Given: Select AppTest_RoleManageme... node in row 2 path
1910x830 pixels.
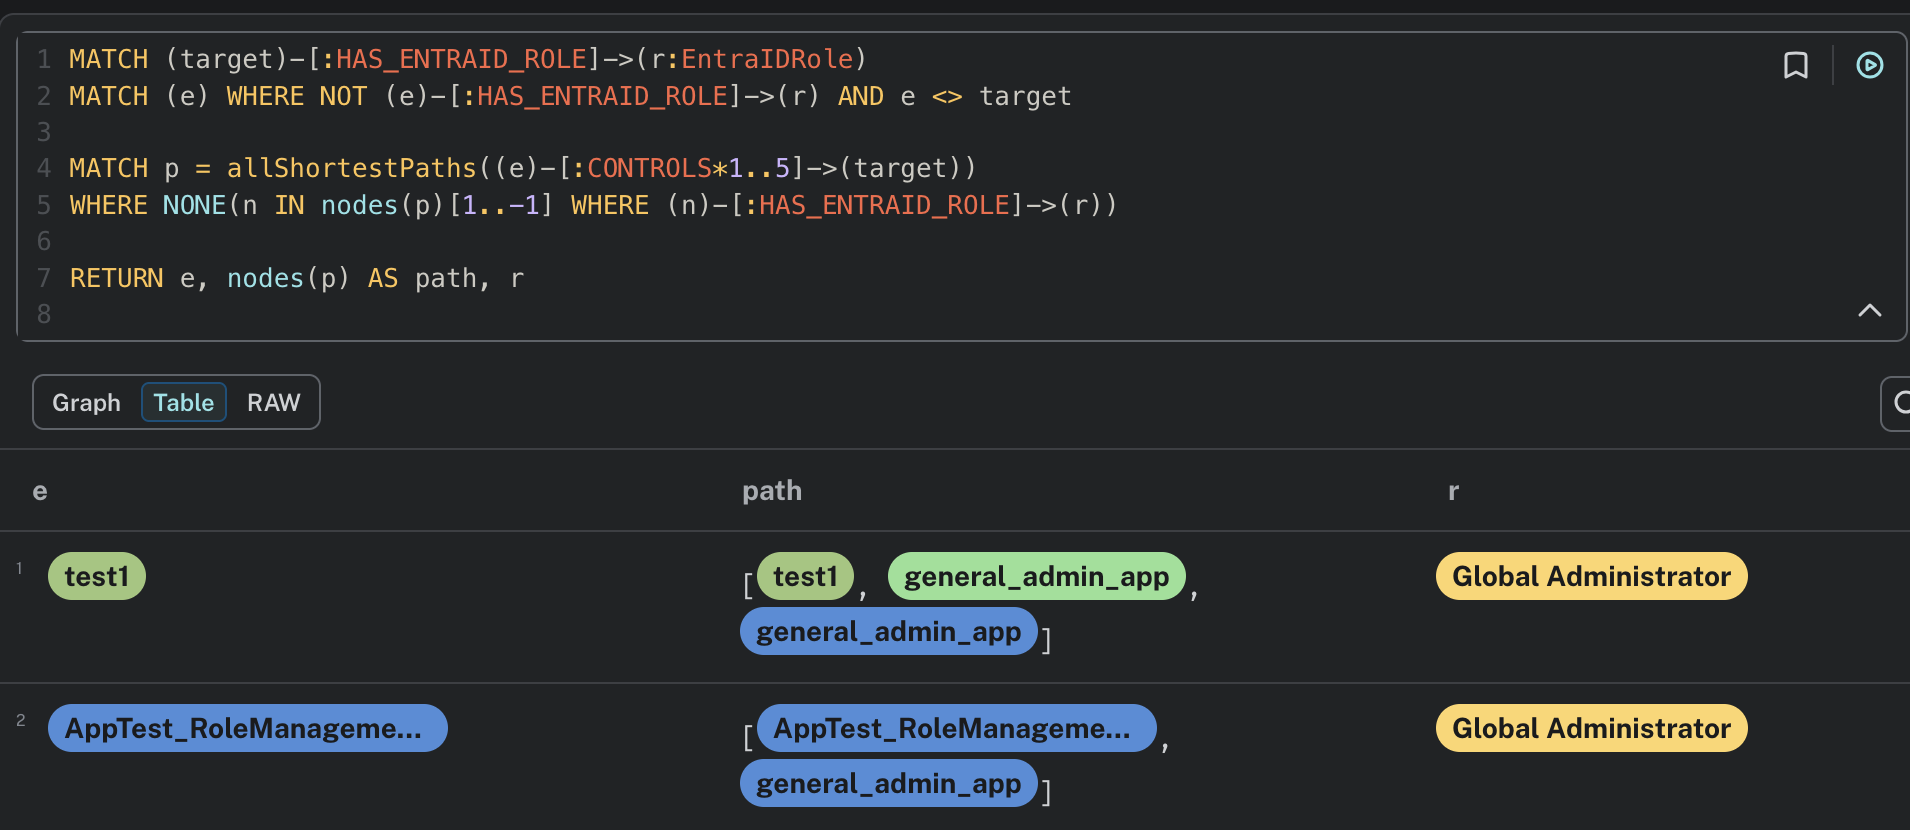Looking at the screenshot, I should point(956,728).
